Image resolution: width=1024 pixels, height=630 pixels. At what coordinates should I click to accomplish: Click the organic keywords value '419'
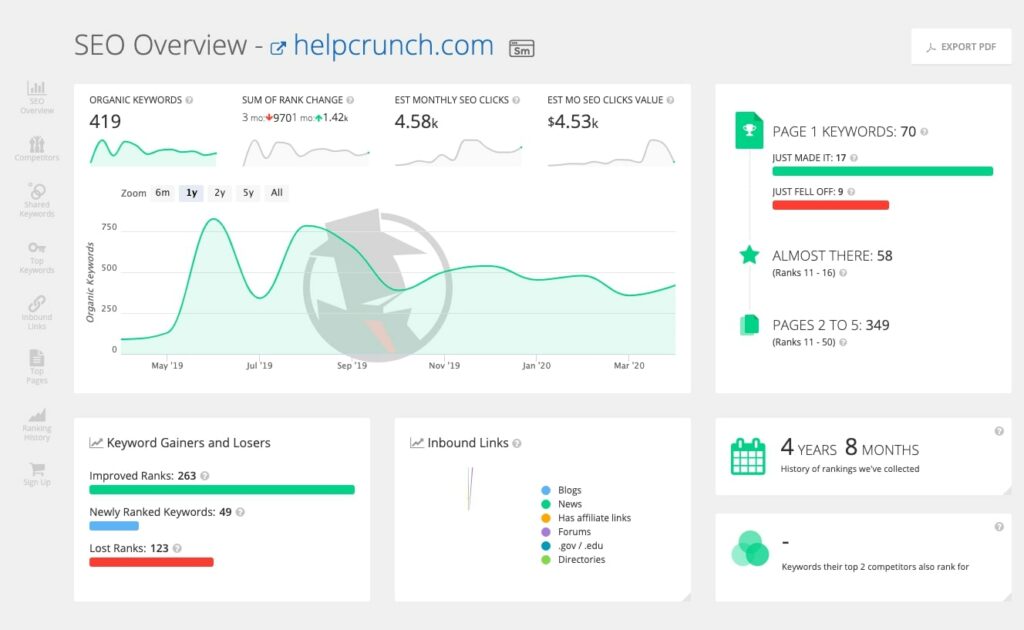pos(105,121)
